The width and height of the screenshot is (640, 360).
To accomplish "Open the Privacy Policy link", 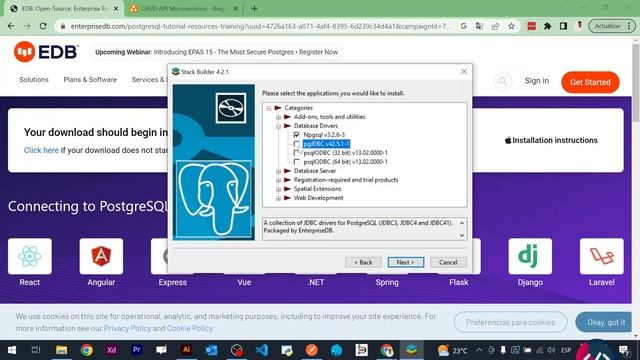I will point(127,328).
